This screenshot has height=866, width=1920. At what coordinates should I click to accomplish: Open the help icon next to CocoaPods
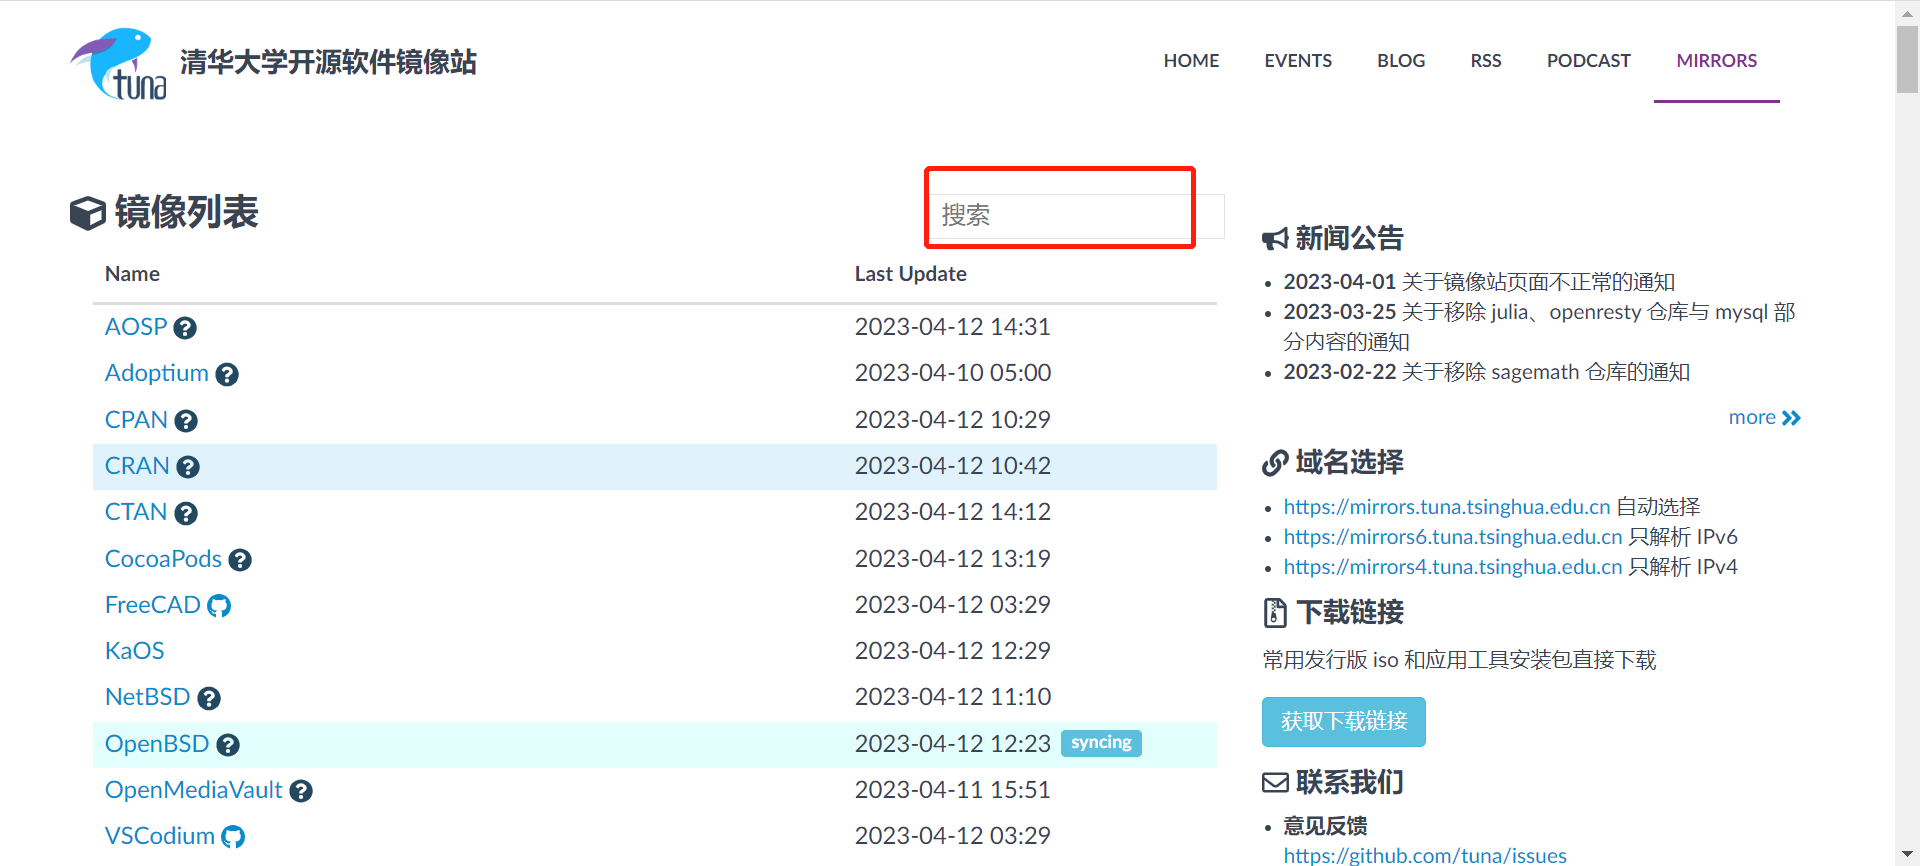pos(240,560)
